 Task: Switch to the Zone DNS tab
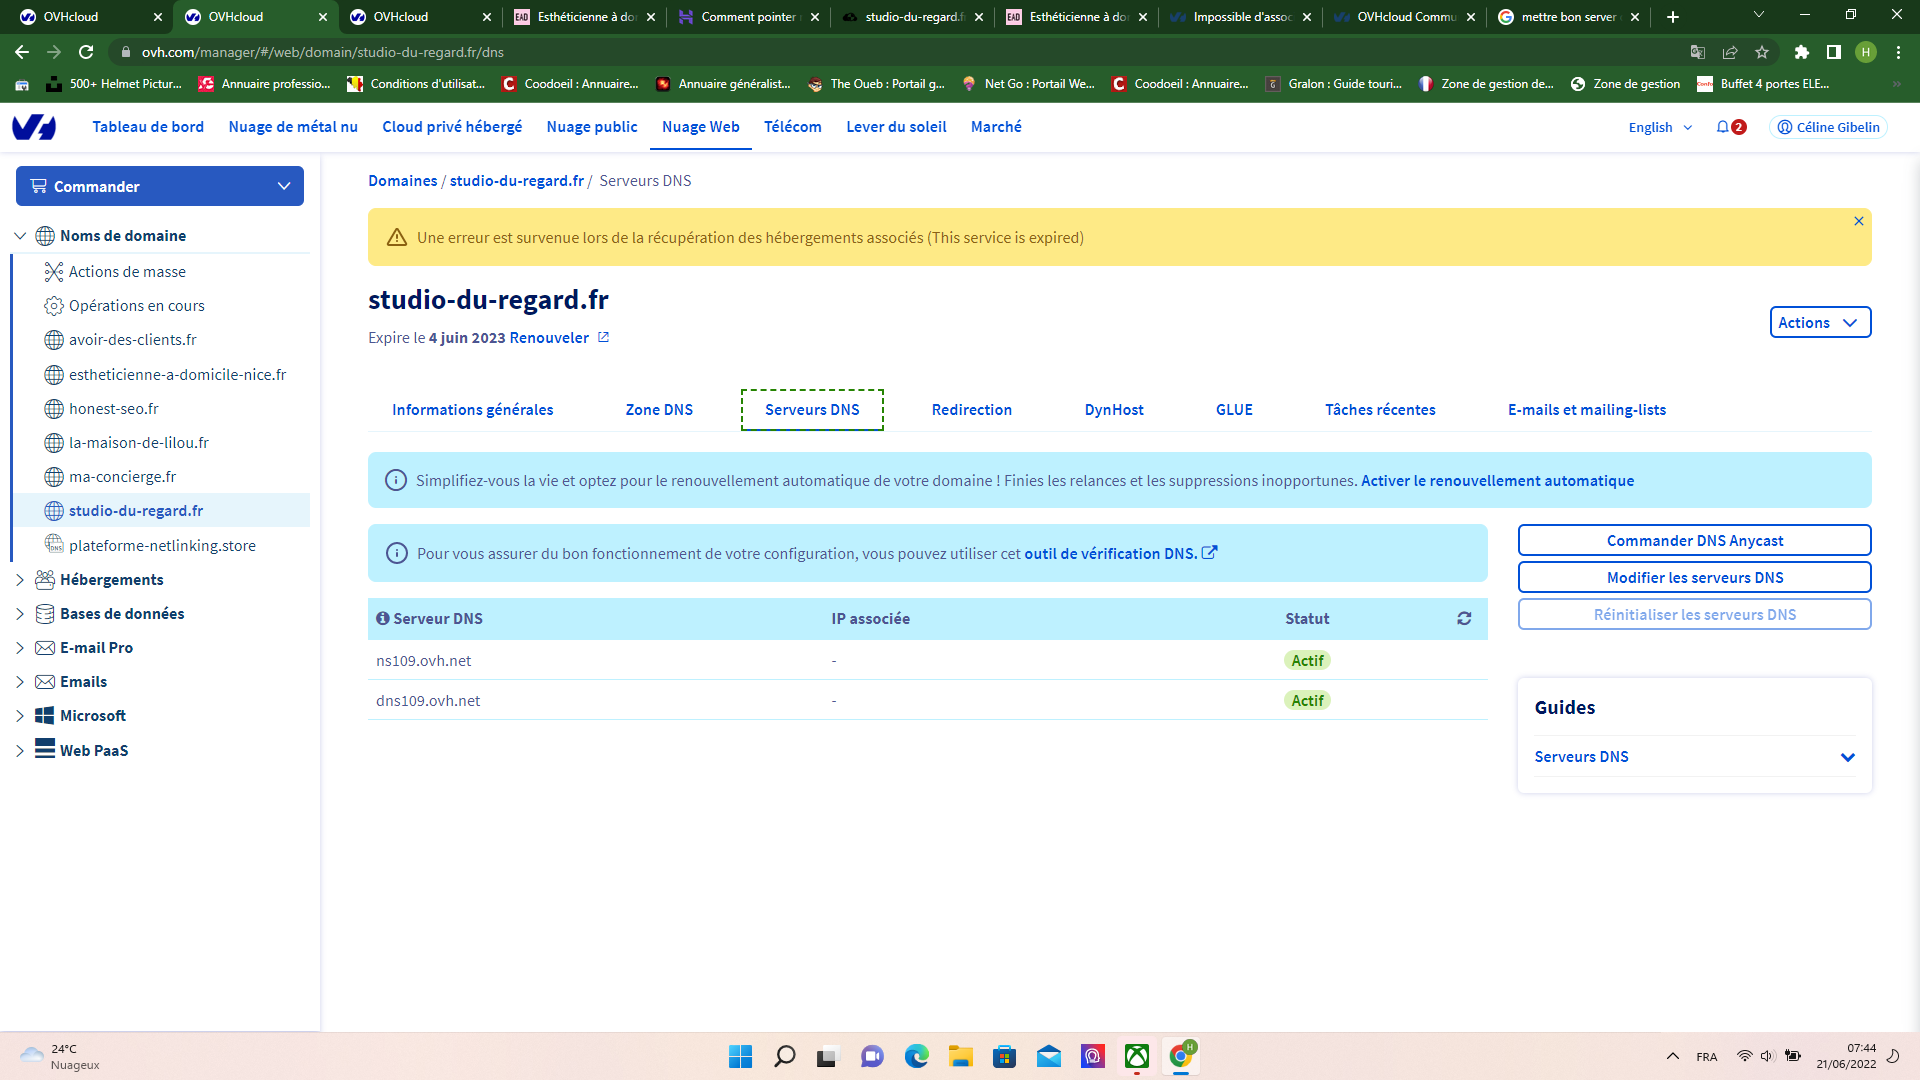pyautogui.click(x=659, y=410)
